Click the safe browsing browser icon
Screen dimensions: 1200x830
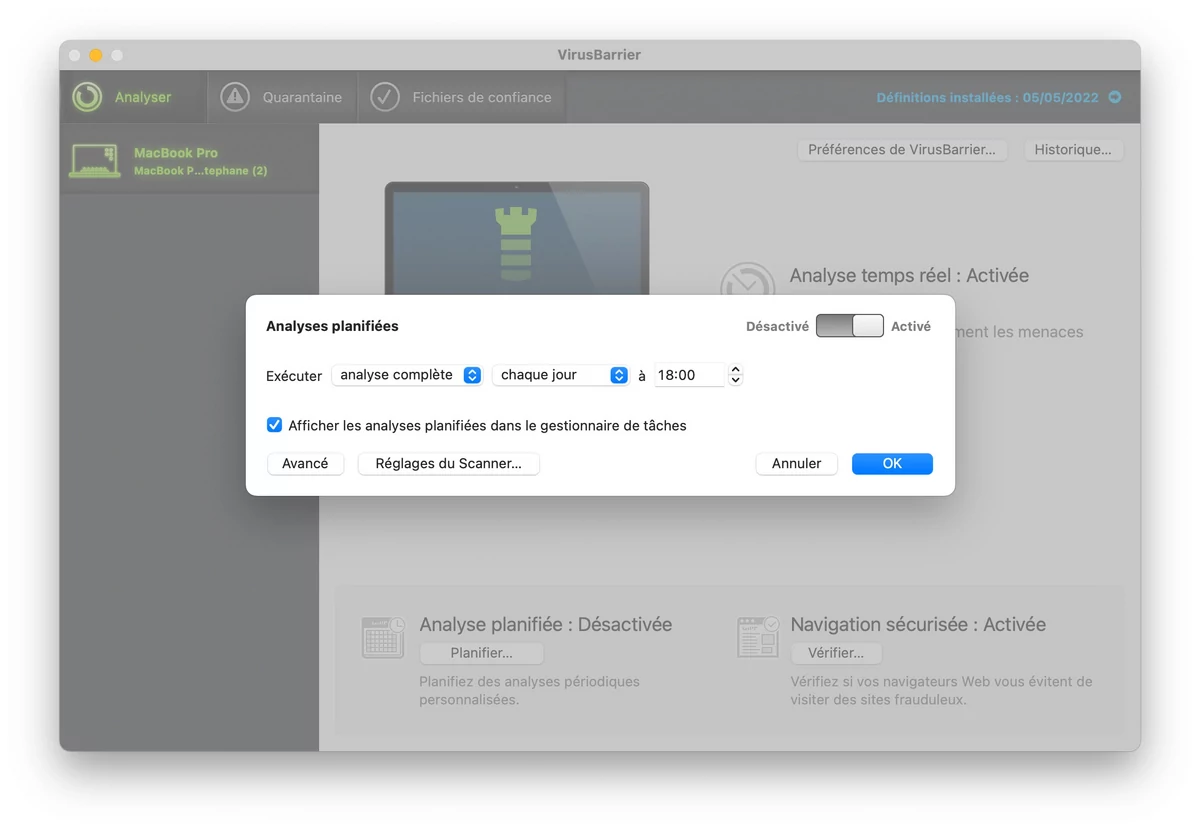(758, 637)
